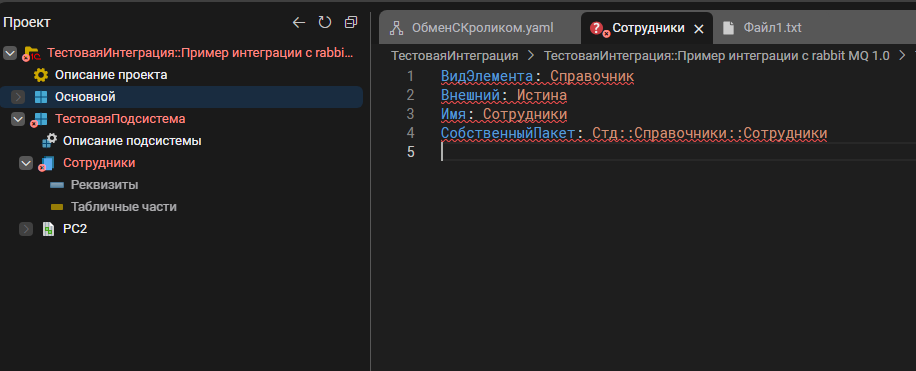Screen dimensions: 916x371
Task: Click the Реквизиты attribute icon
Action: 57,185
